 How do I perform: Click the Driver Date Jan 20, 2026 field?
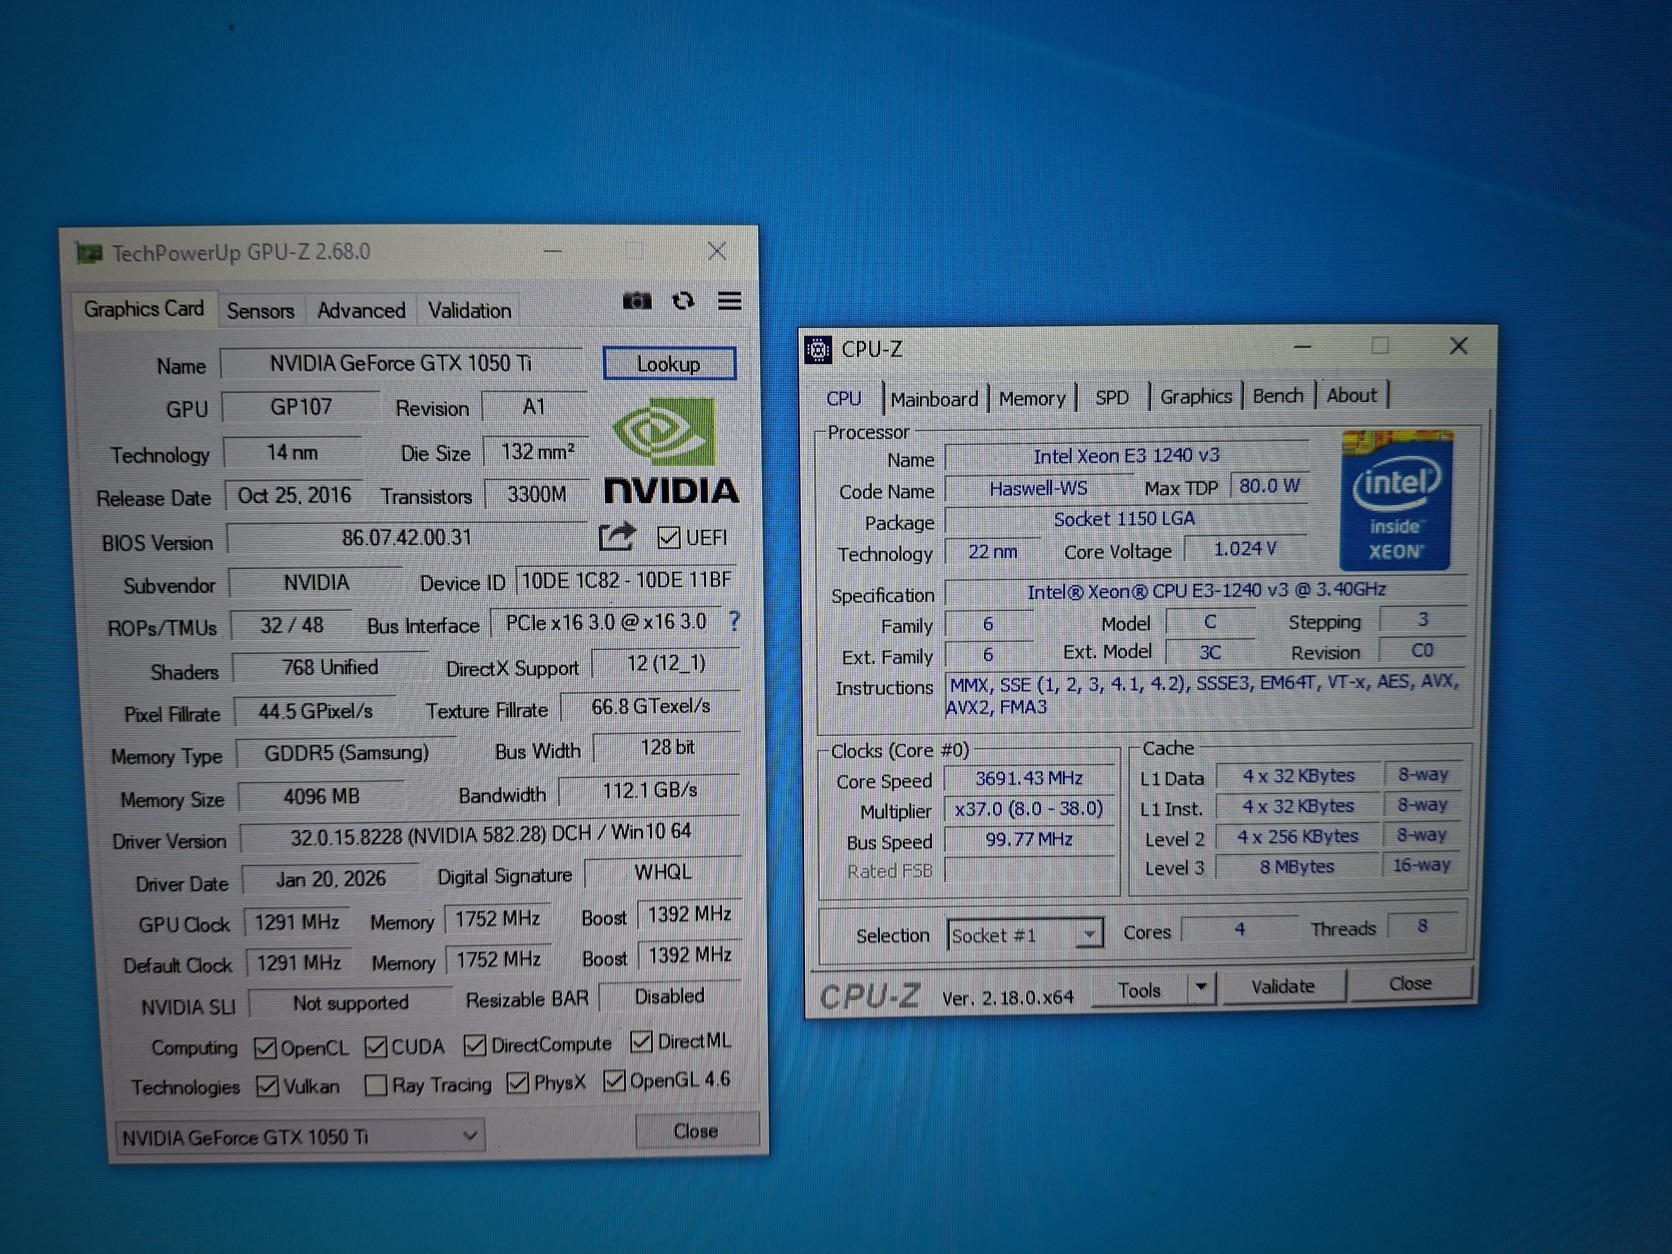click(x=331, y=878)
